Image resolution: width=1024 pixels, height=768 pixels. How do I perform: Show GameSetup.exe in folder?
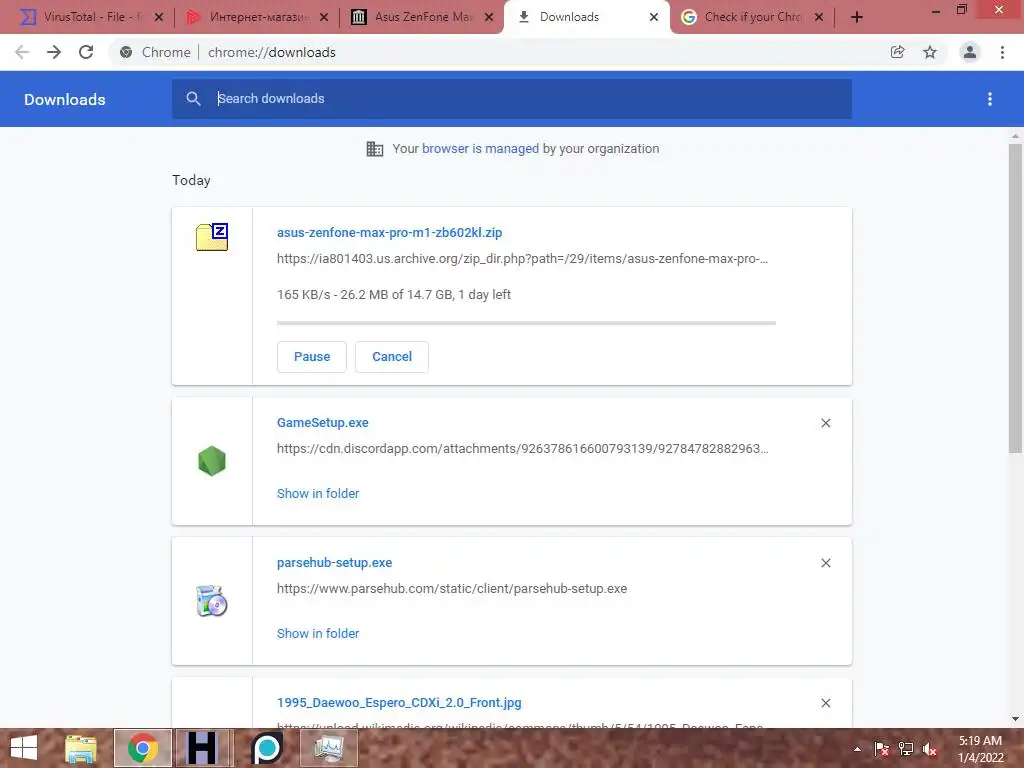pos(318,494)
